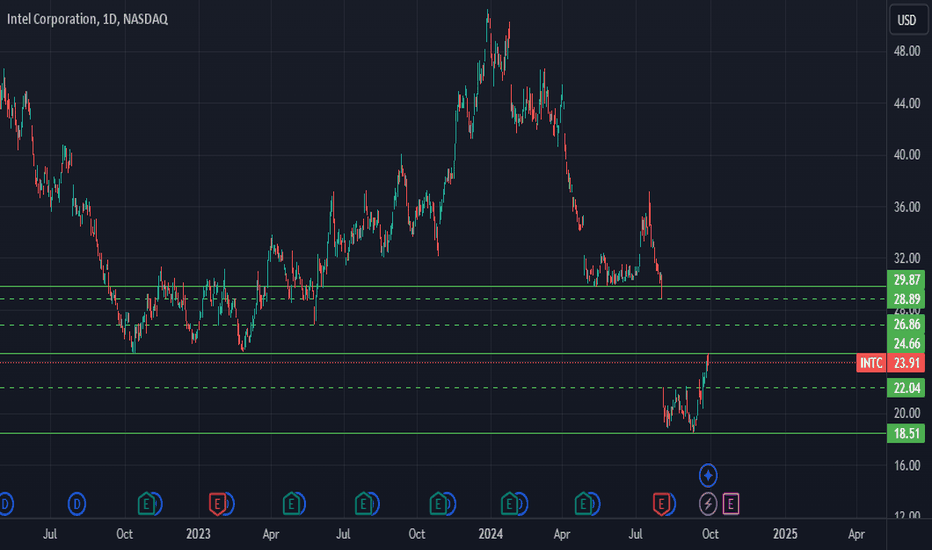Select the dashed green line at 22.04
This screenshot has height=550, width=932.
click(443, 388)
